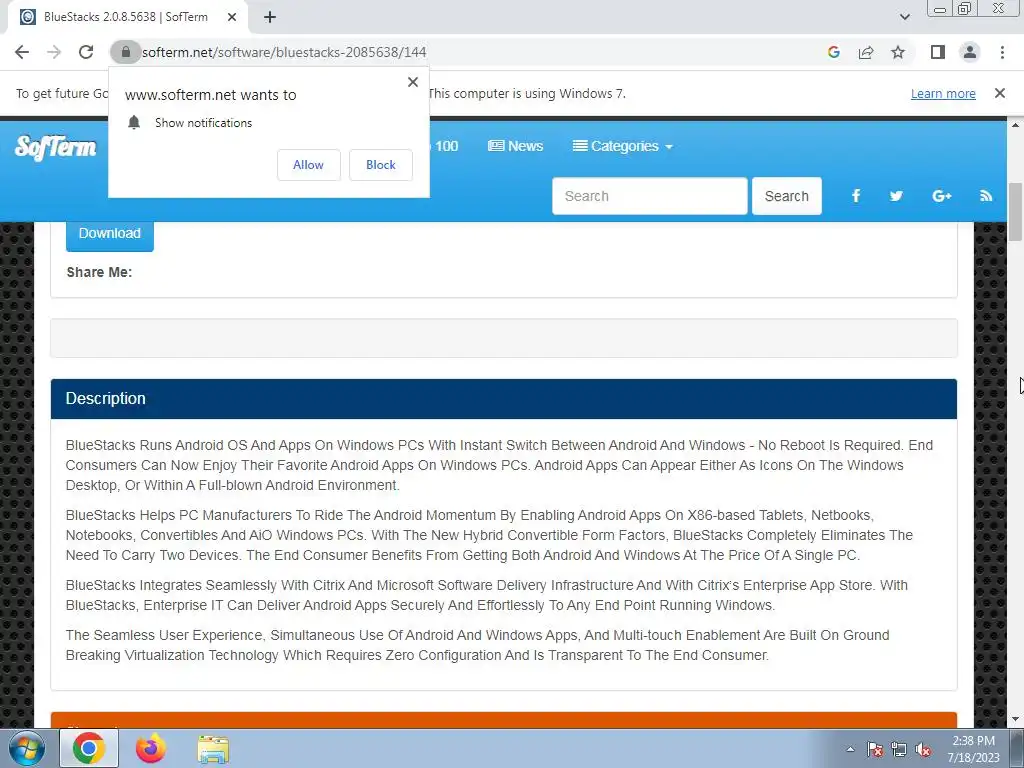Image resolution: width=1024 pixels, height=768 pixels.
Task: Reload the page with the refresh icon
Action: [x=86, y=52]
